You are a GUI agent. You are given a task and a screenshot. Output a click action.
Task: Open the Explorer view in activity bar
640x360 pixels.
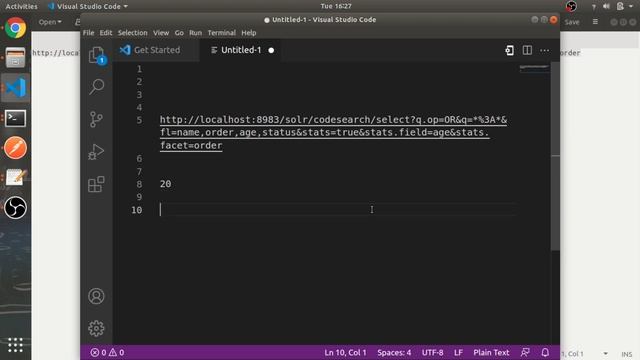click(97, 55)
